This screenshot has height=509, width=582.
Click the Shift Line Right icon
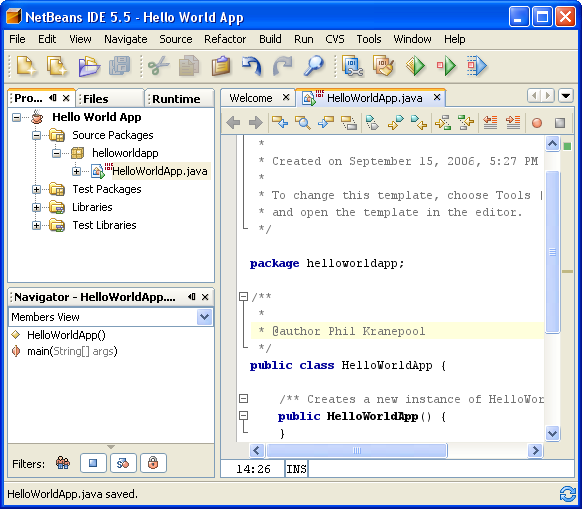coord(513,122)
